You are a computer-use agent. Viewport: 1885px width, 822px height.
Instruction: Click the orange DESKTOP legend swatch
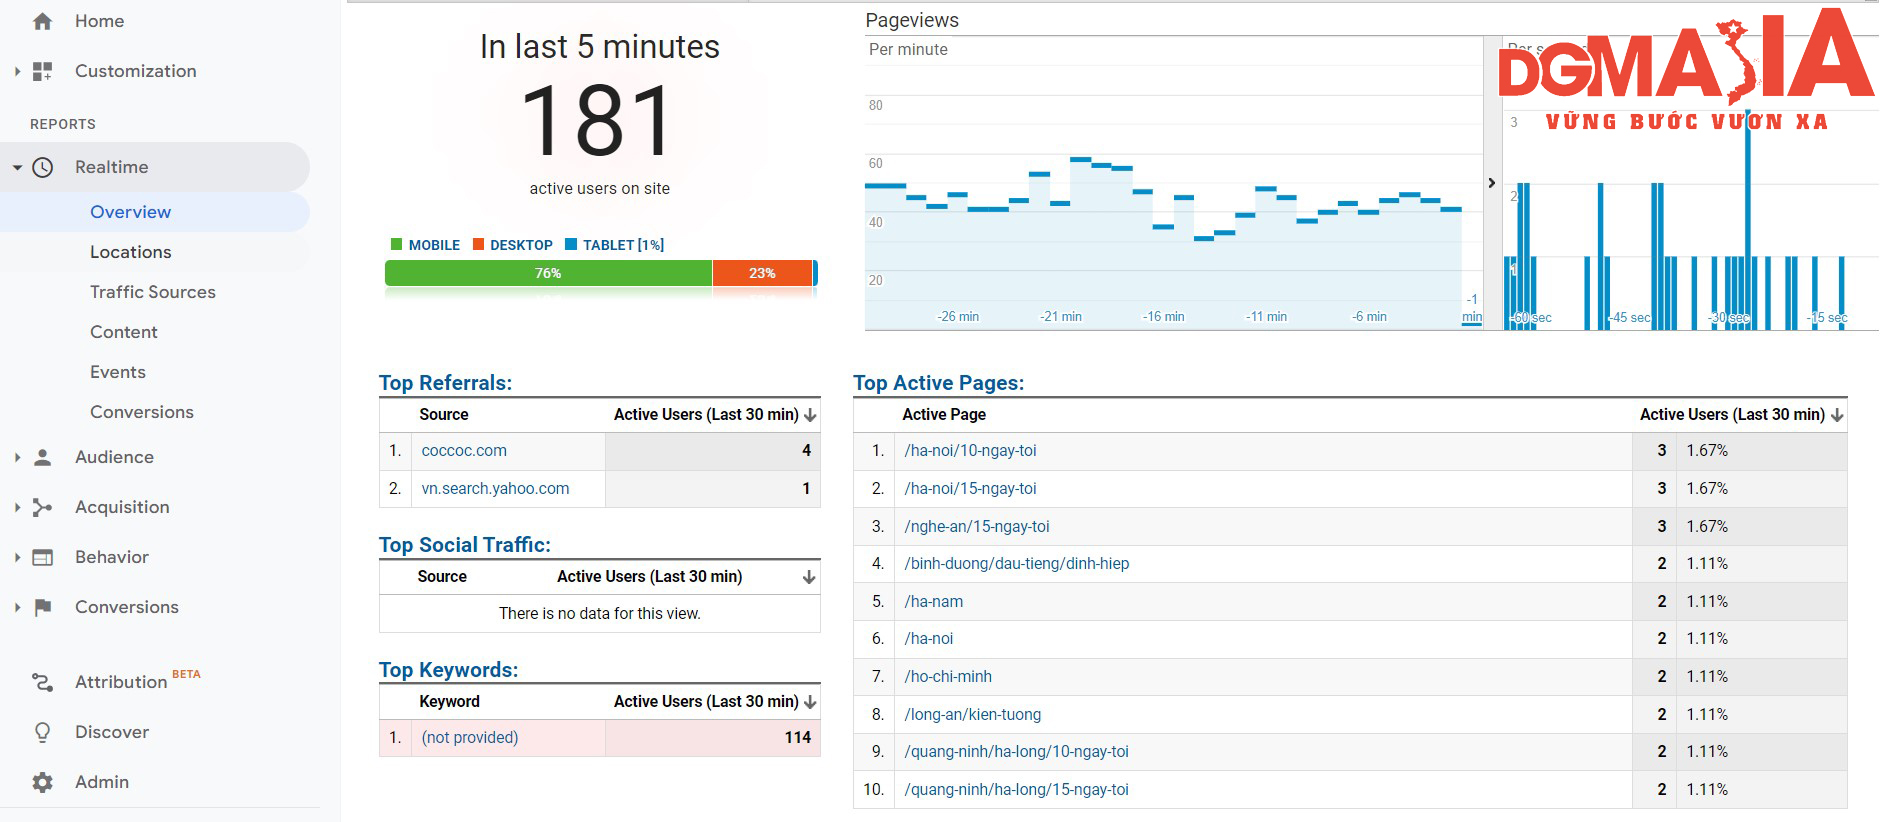(478, 244)
